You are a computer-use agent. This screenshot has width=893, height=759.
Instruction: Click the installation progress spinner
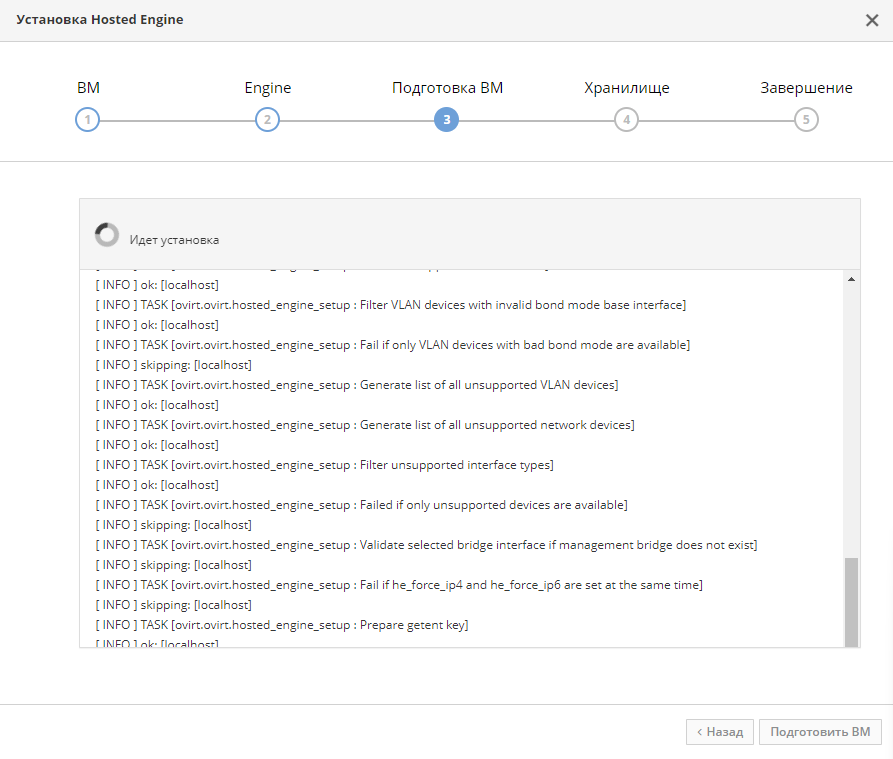coord(107,235)
